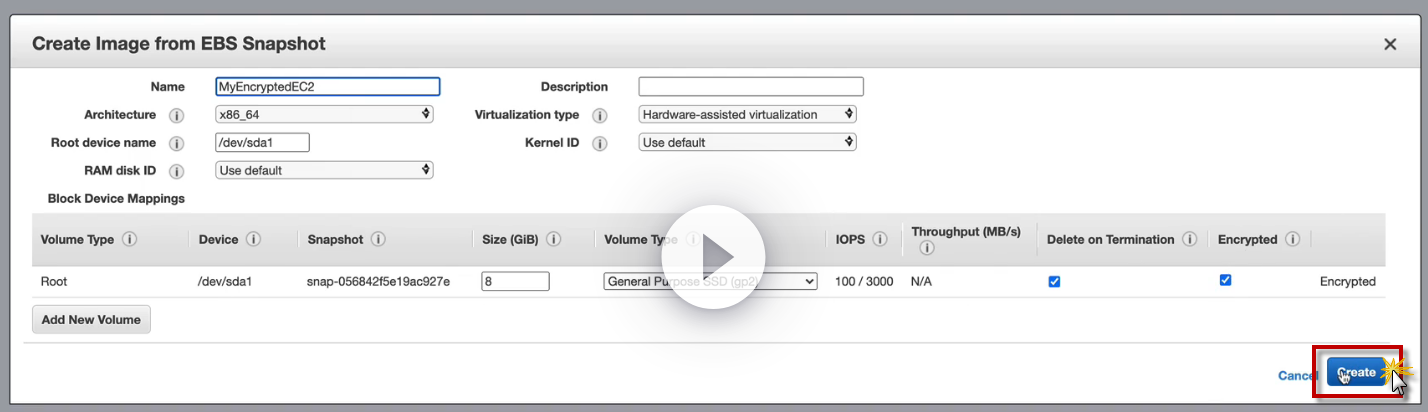Screen dimensions: 1428x412
Task: Click the Virtualization type info icon
Action: (x=600, y=115)
